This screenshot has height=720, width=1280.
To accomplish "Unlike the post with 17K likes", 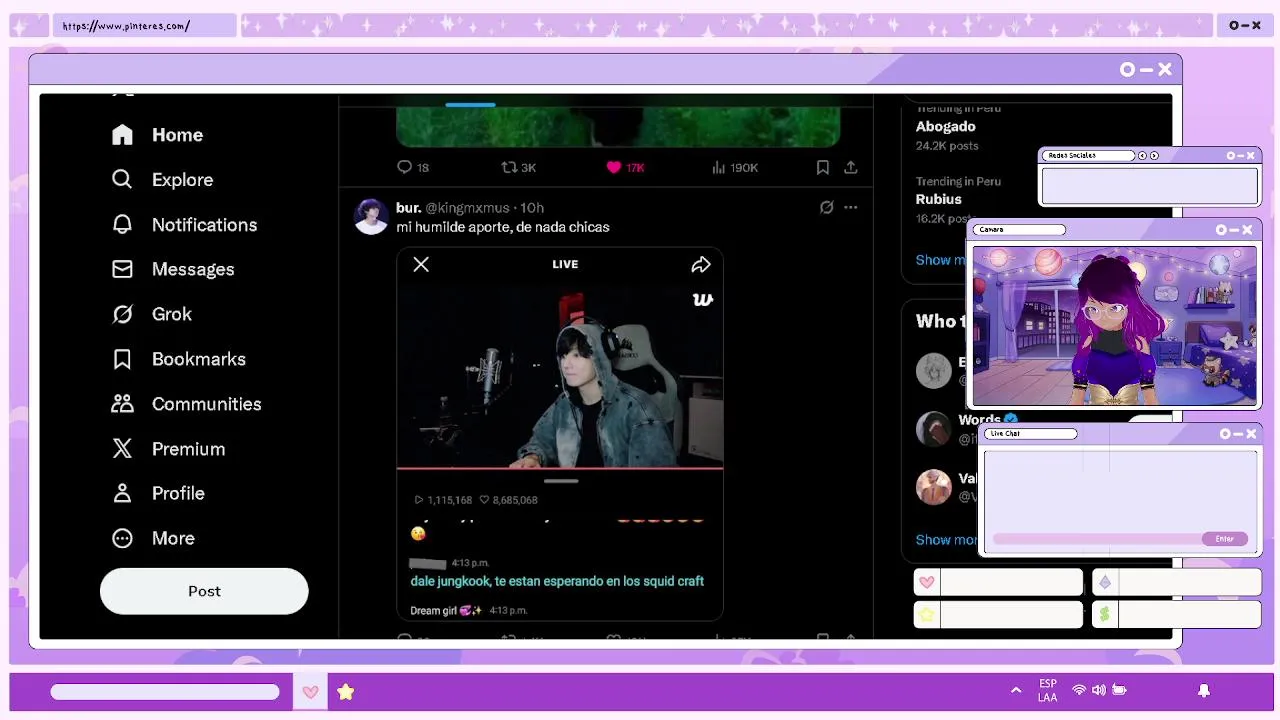I will point(614,167).
